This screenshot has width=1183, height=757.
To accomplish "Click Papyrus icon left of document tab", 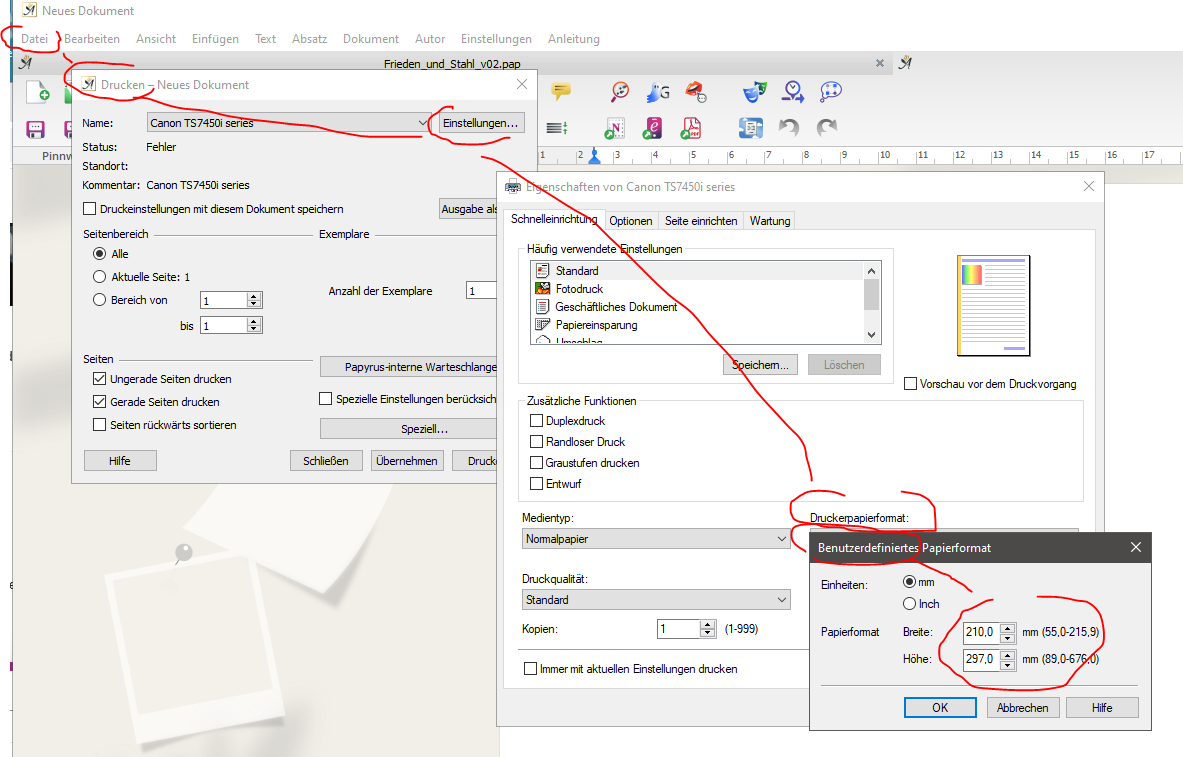I will pyautogui.click(x=25, y=63).
